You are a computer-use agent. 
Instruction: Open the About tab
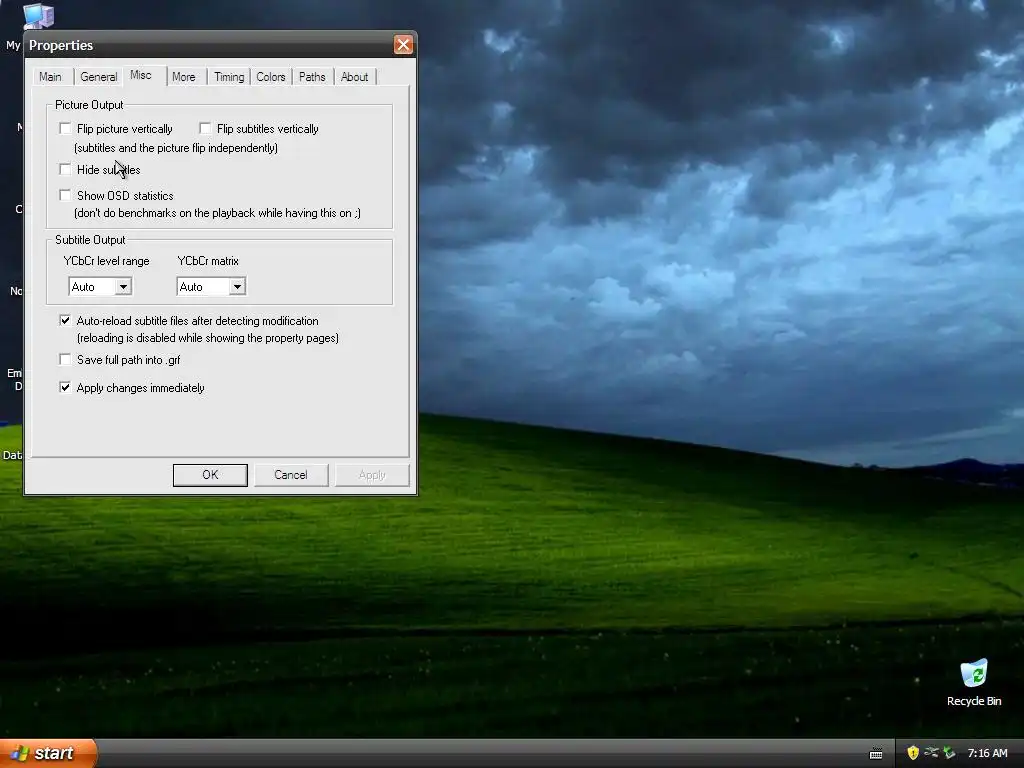(355, 77)
